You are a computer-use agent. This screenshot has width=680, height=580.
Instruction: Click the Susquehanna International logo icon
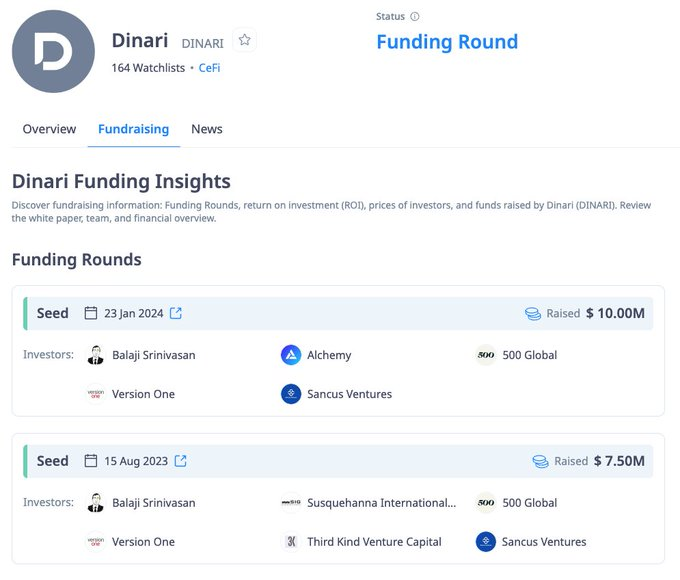pyautogui.click(x=291, y=502)
